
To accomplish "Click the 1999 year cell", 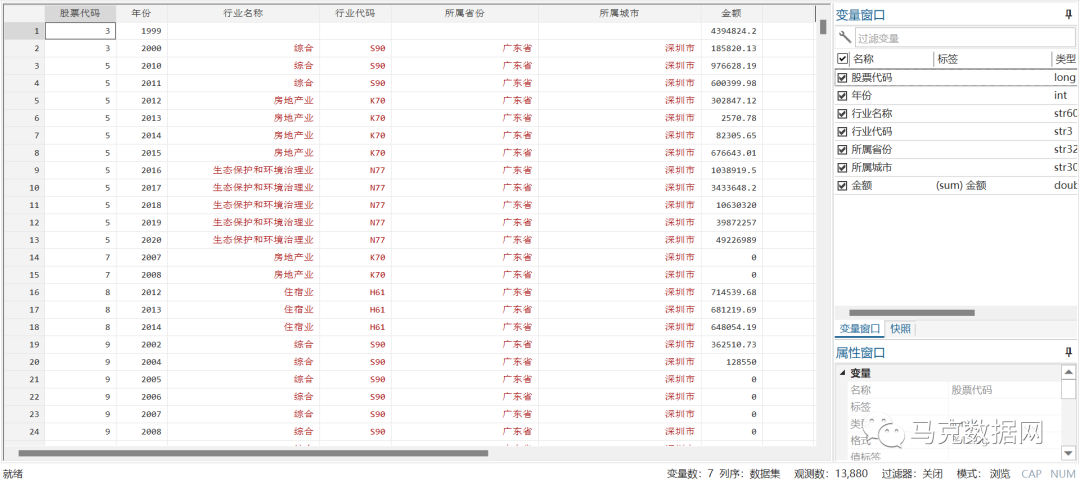I will point(141,31).
